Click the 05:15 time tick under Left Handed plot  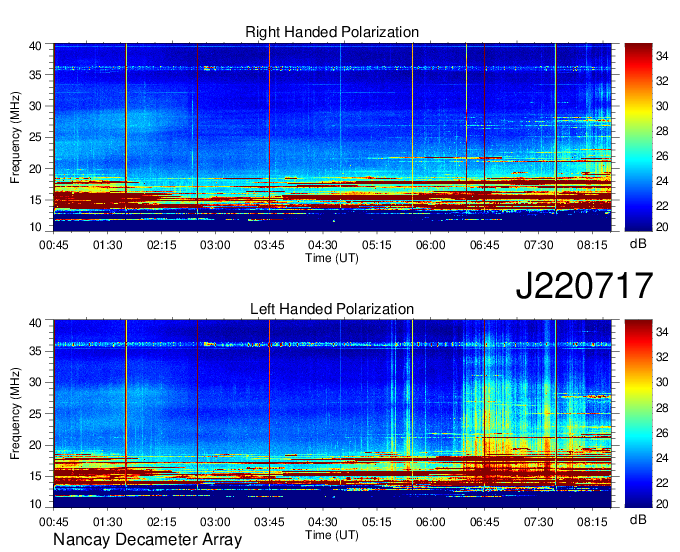point(376,522)
